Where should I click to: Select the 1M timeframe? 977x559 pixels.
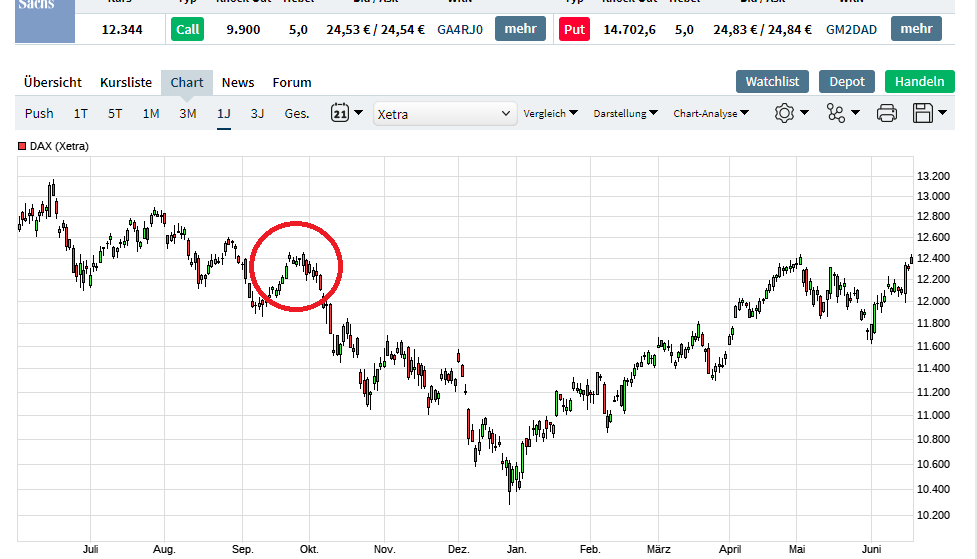tap(151, 113)
